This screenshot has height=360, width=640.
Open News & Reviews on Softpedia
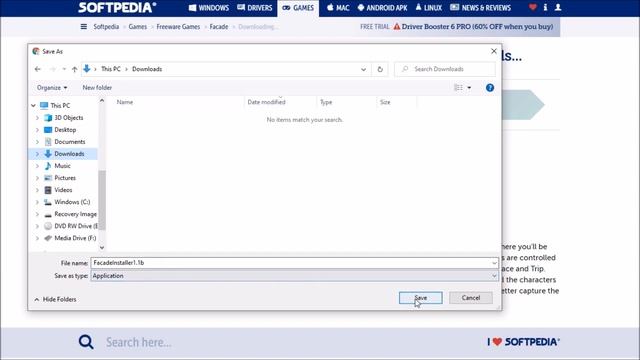point(480,8)
